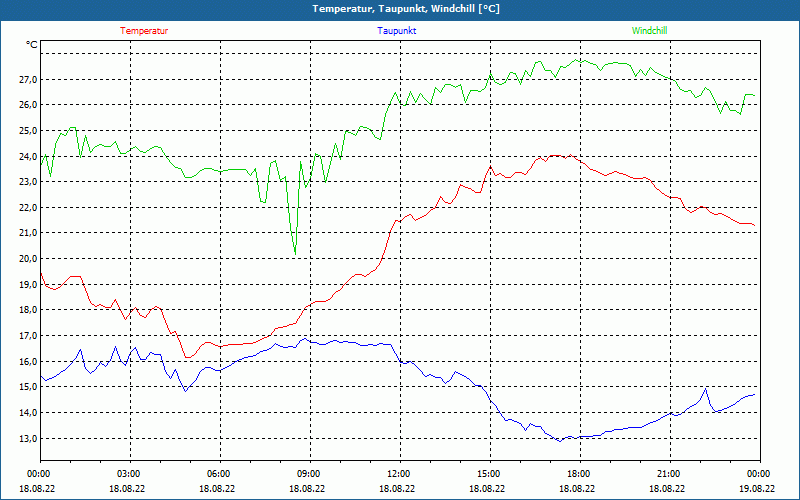The width and height of the screenshot is (800, 500).
Task: Click the green windchill dip near 08:30
Action: click(x=295, y=253)
